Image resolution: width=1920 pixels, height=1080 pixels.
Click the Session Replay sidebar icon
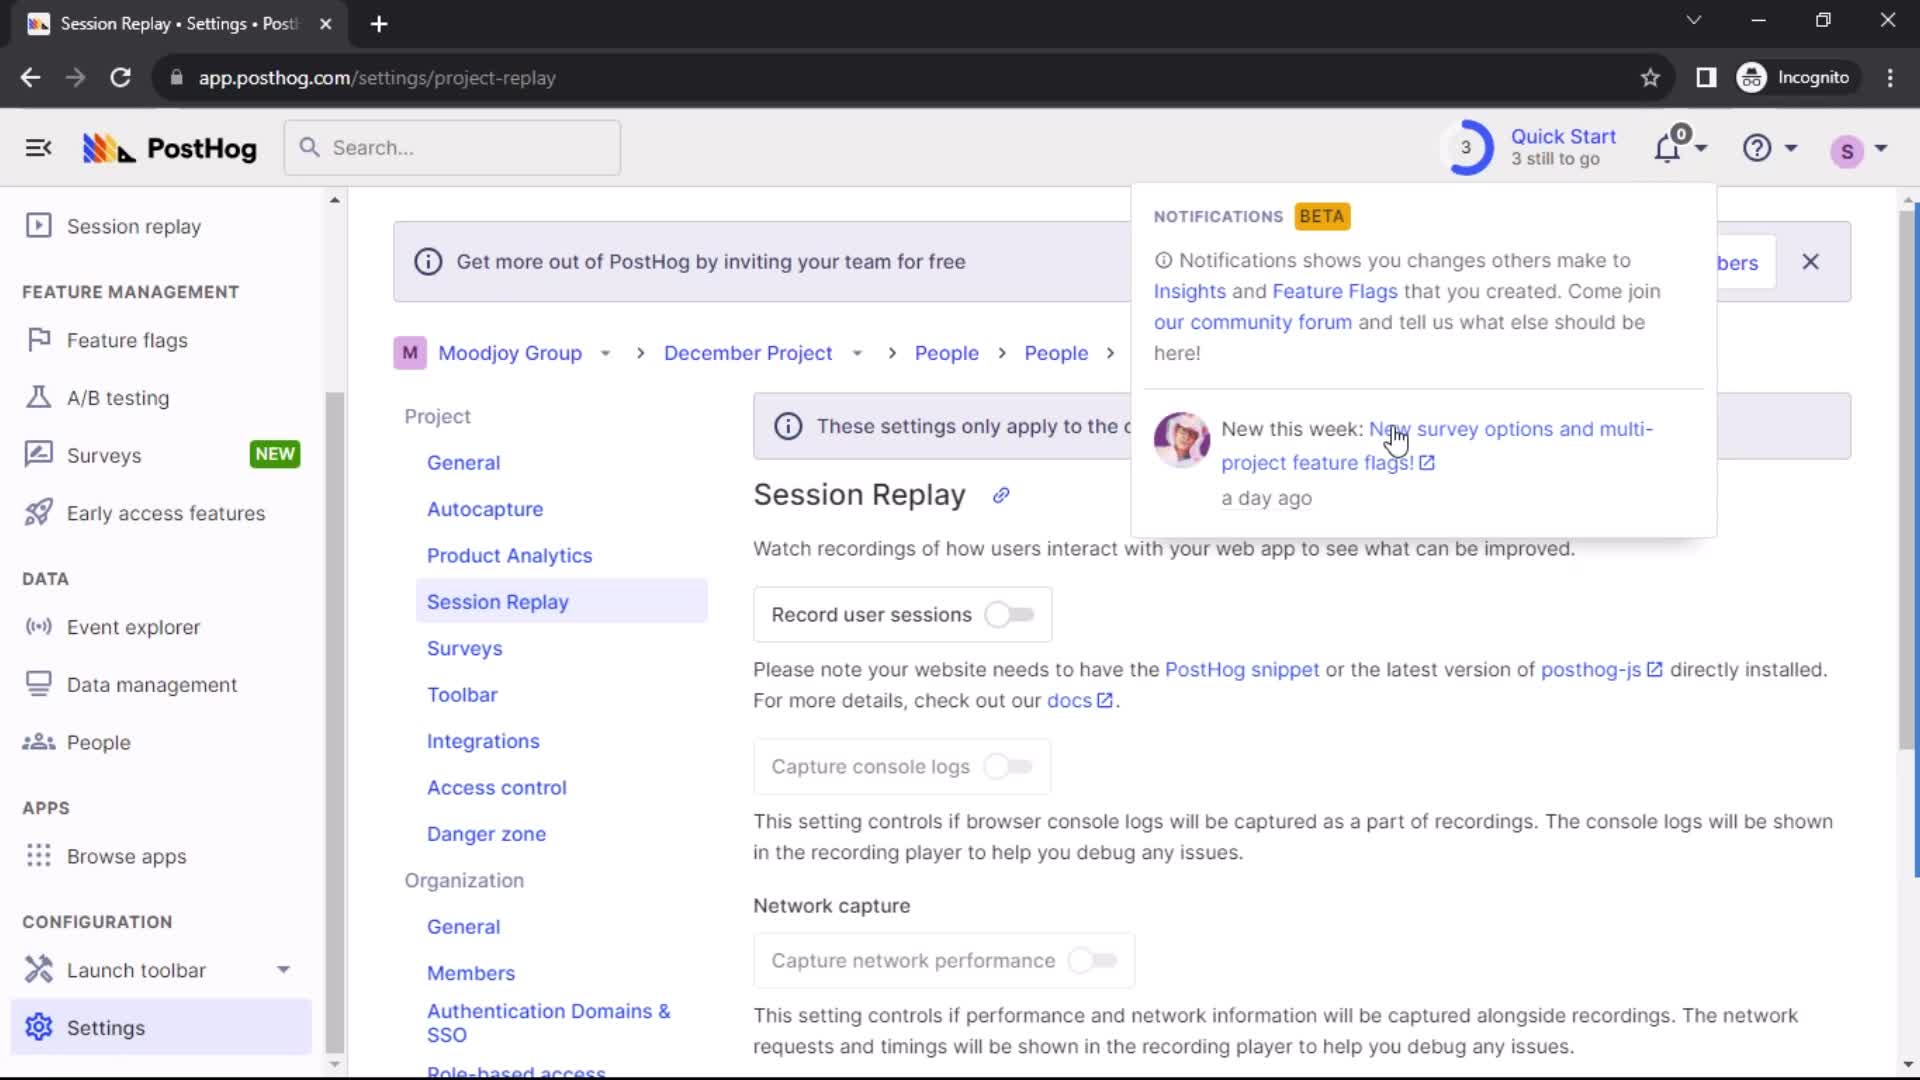[x=37, y=225]
